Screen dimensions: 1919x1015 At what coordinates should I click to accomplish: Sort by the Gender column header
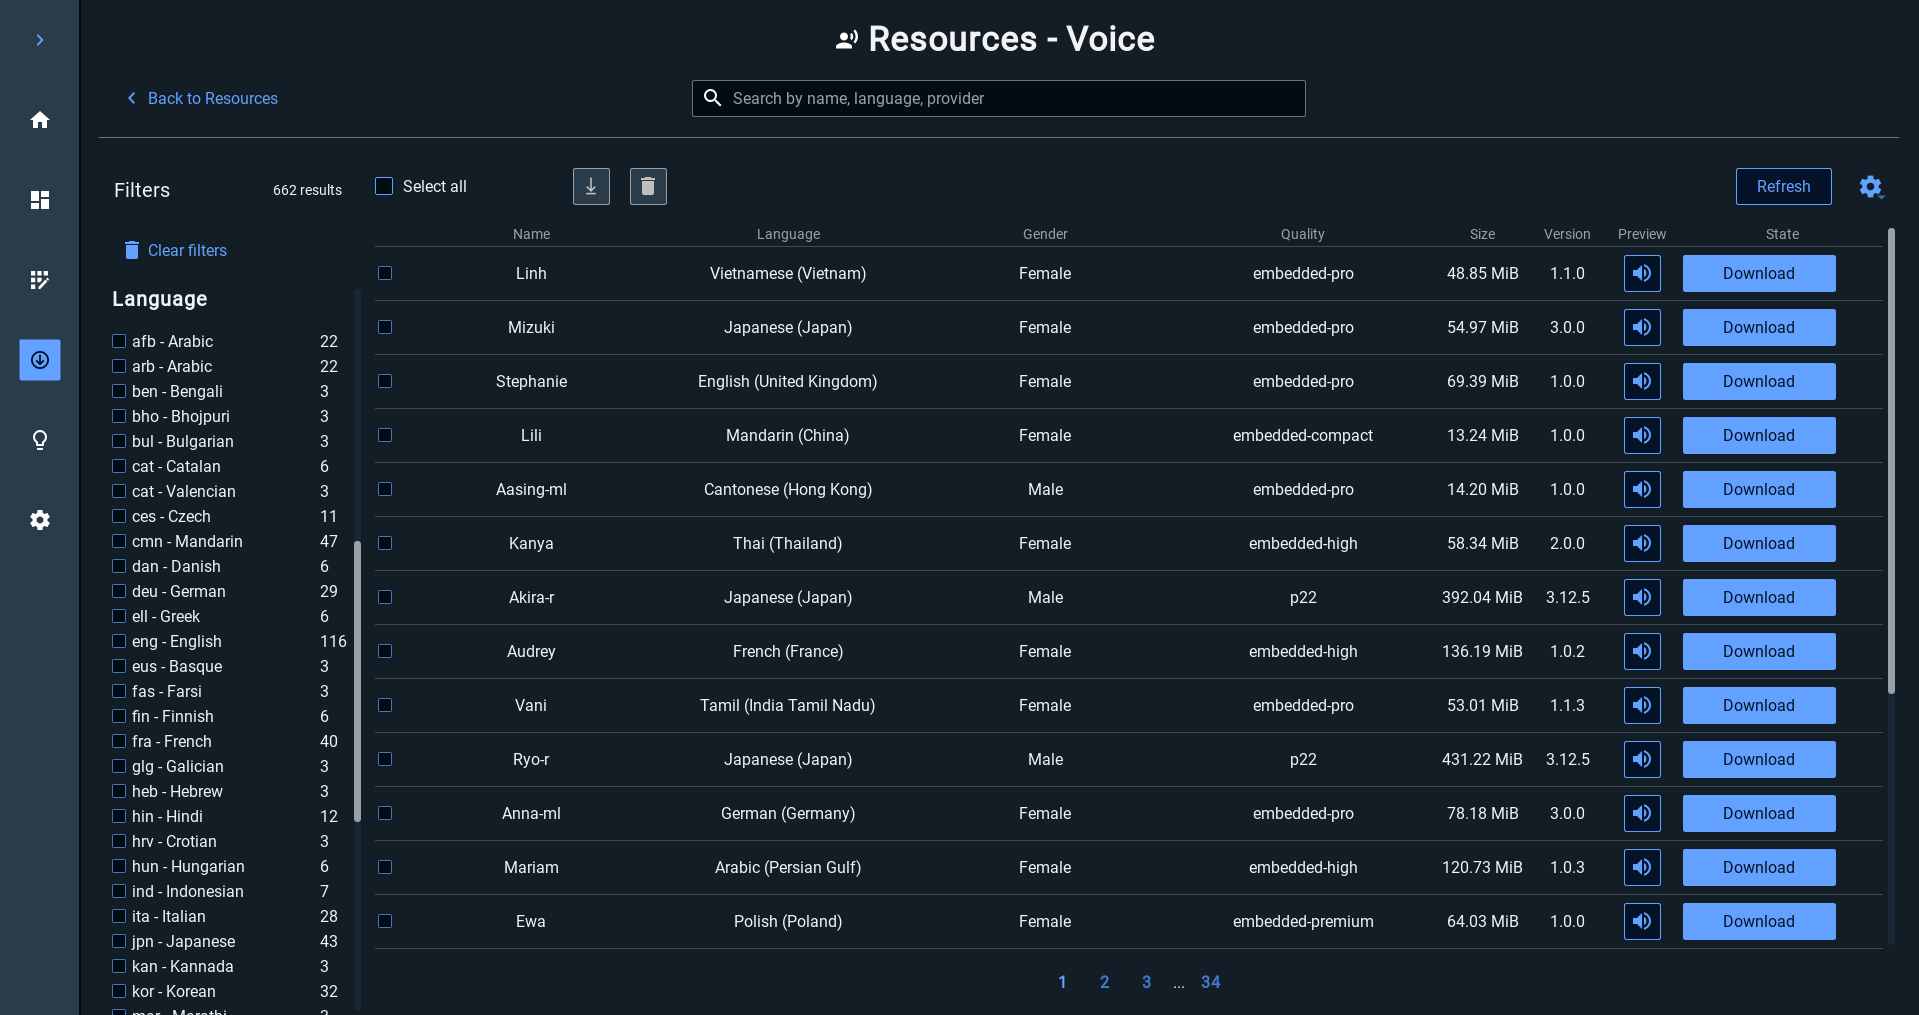(x=1045, y=234)
